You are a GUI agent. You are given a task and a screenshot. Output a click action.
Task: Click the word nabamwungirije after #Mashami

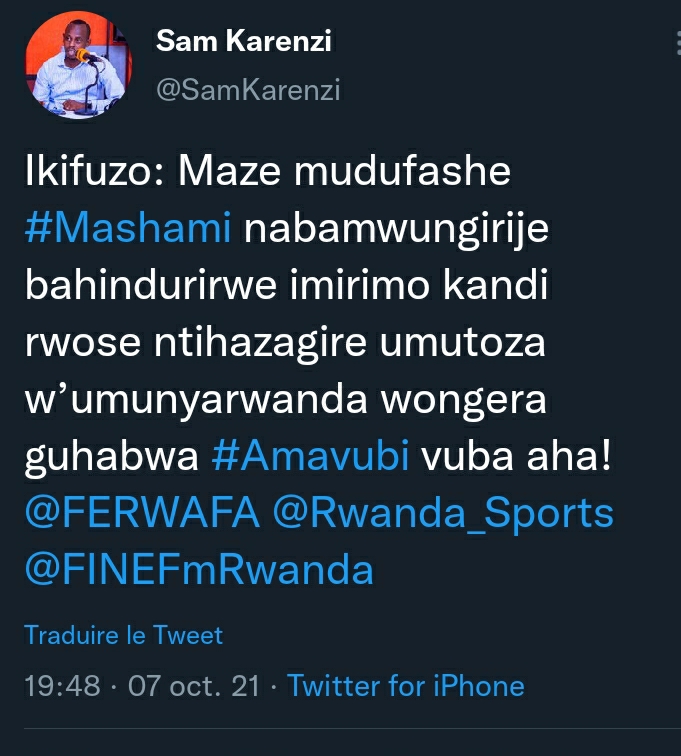point(396,228)
